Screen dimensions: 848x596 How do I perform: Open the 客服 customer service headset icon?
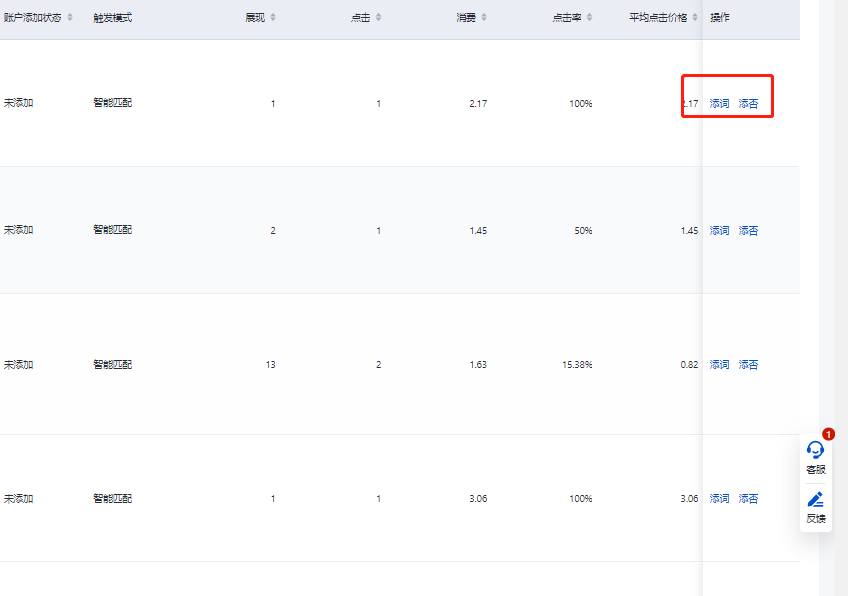816,450
